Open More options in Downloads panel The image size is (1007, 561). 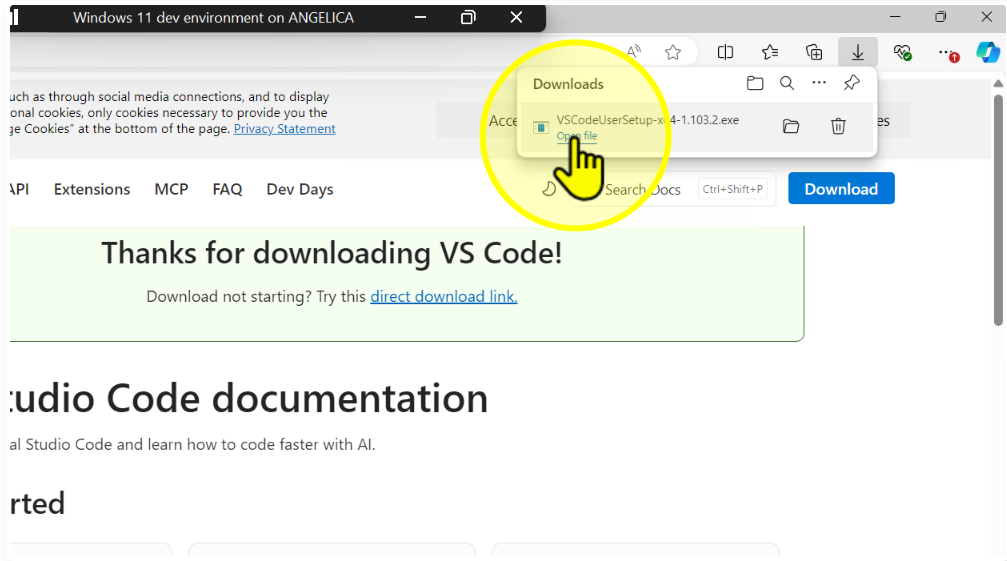tap(819, 83)
